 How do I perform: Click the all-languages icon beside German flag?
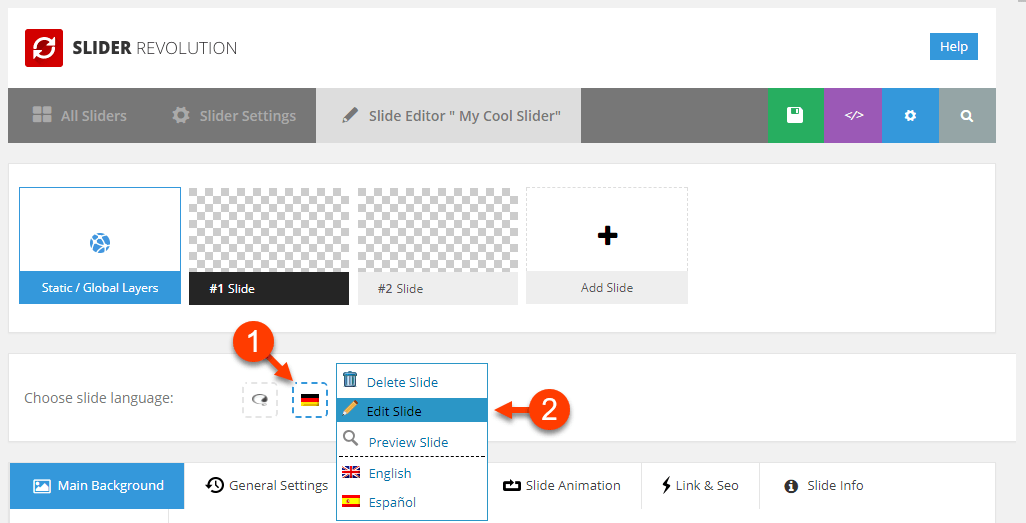(260, 400)
